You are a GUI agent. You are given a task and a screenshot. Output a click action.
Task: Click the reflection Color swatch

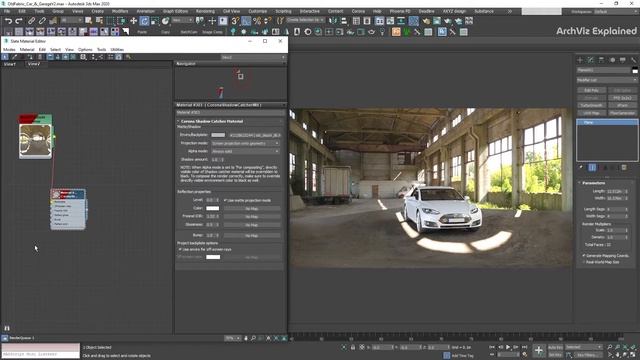click(x=212, y=209)
